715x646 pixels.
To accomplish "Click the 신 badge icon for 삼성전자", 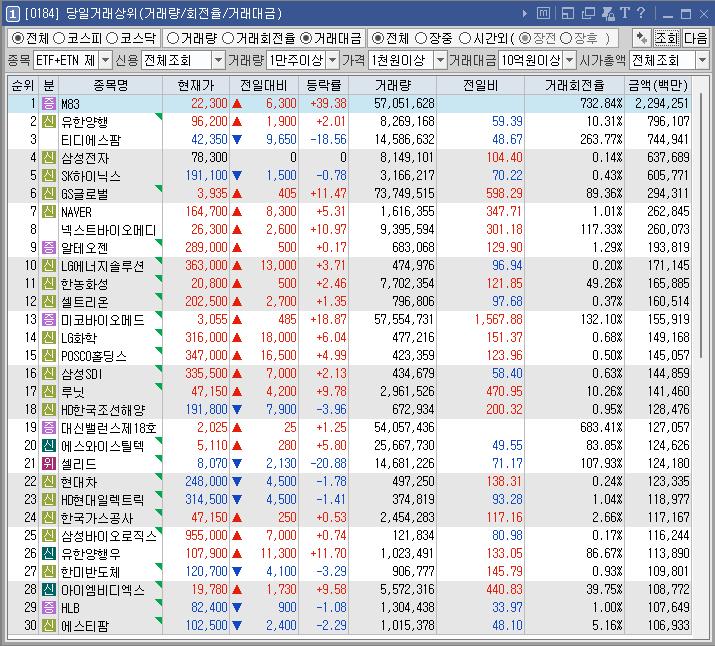I will (x=49, y=157).
